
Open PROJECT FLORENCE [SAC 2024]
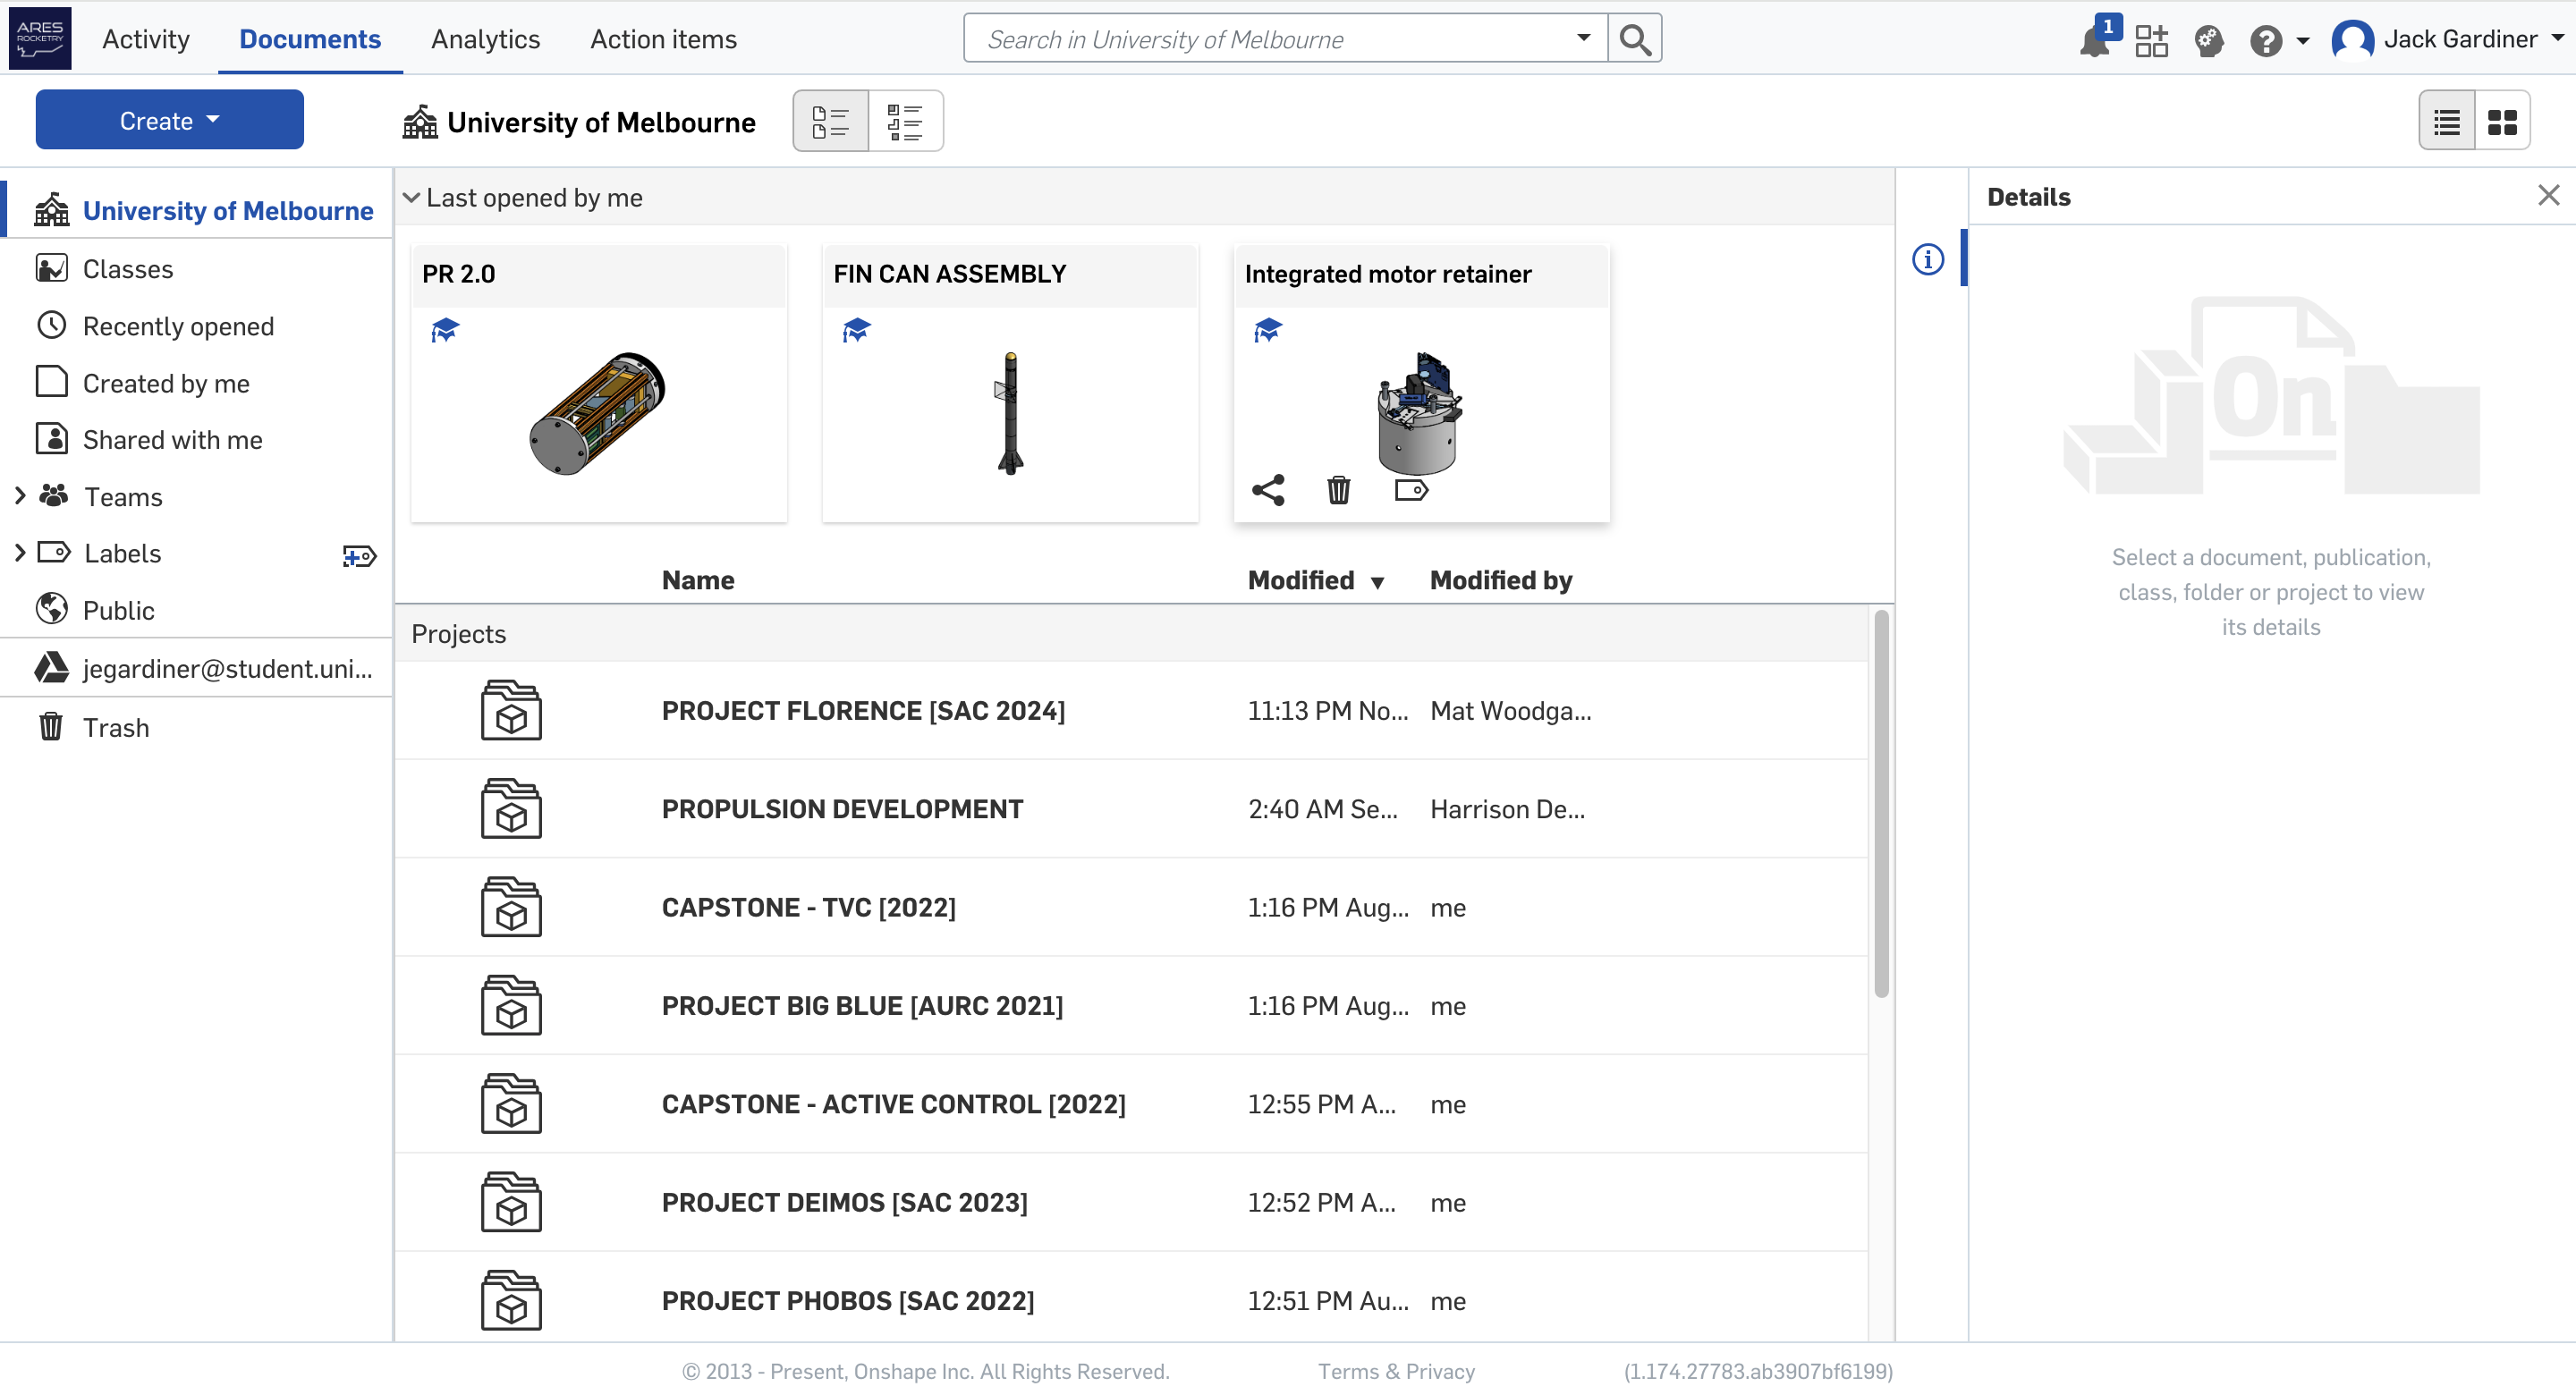(x=863, y=710)
